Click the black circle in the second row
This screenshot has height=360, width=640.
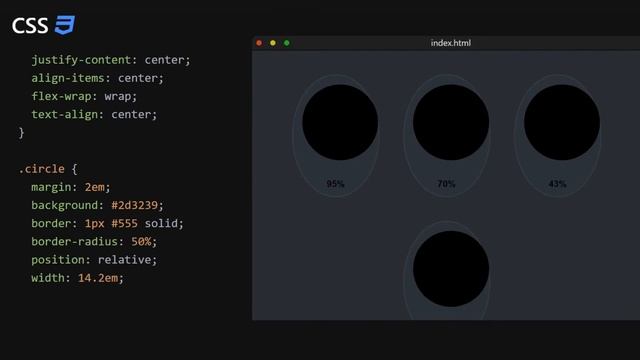tap(451, 269)
